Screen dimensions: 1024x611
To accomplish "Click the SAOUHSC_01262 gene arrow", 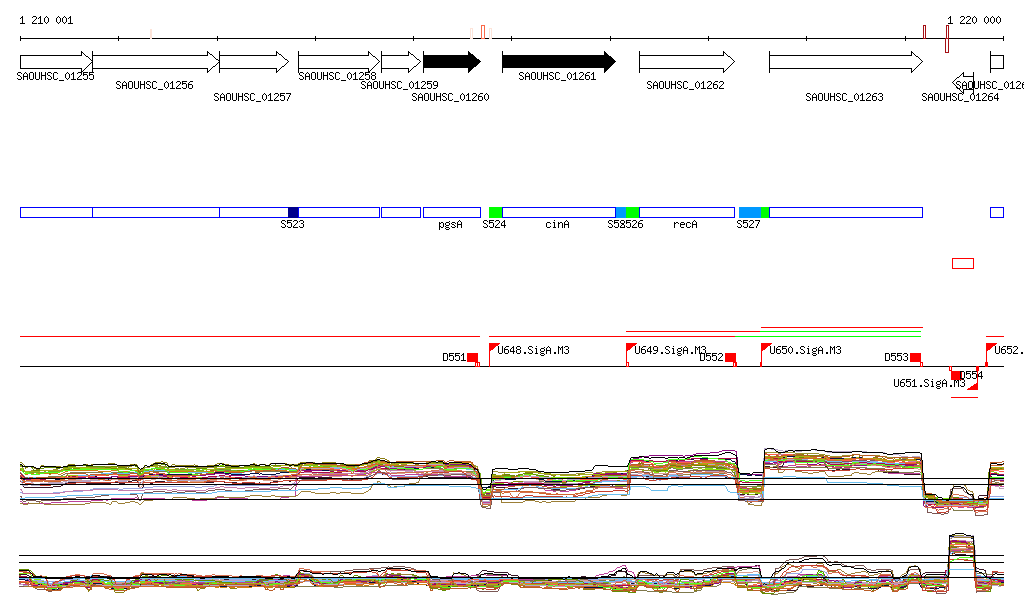I will tap(687, 62).
